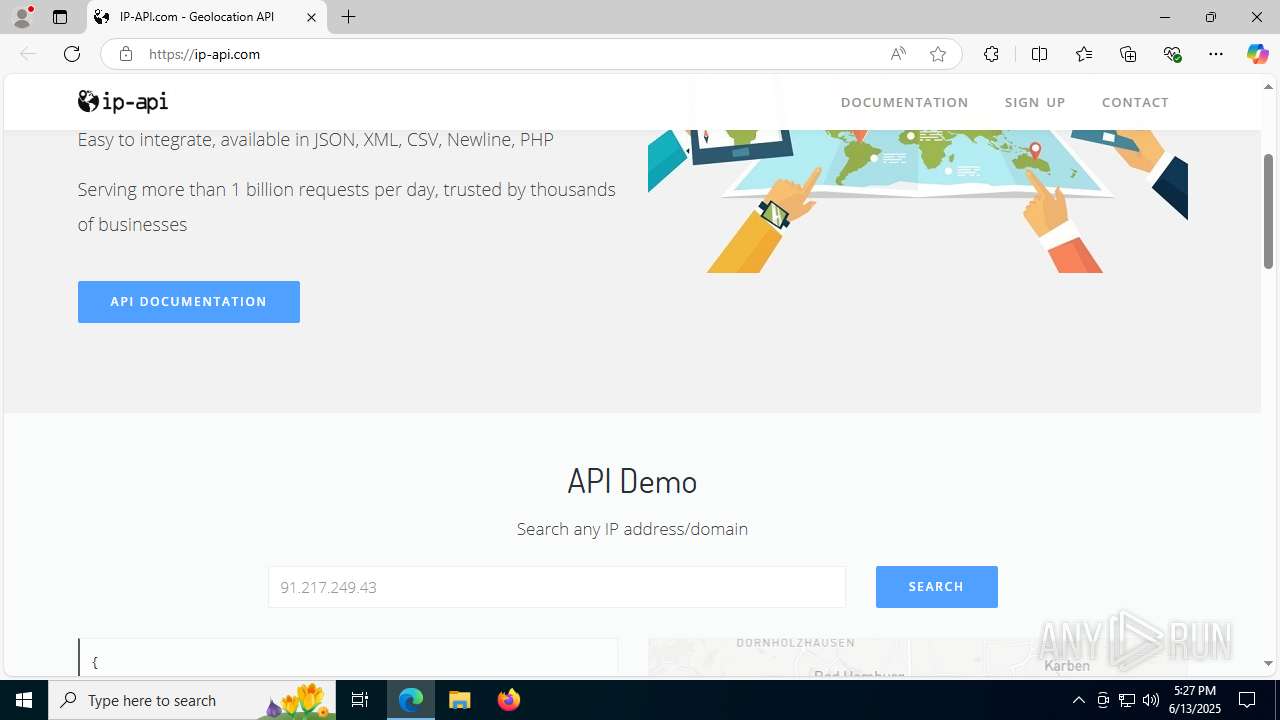Click the API Demo heading
The image size is (1280, 720).
click(x=632, y=481)
